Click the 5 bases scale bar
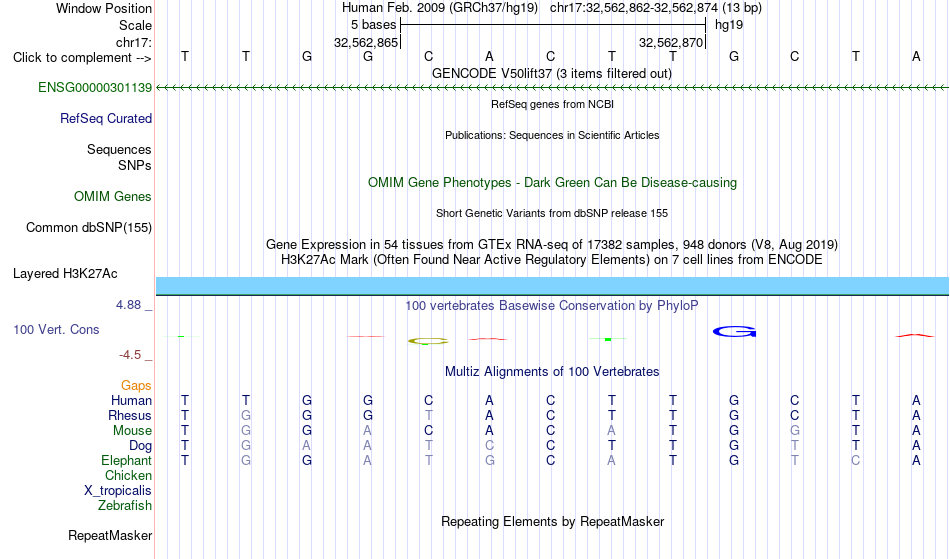This screenshot has width=950, height=559. pos(553,25)
